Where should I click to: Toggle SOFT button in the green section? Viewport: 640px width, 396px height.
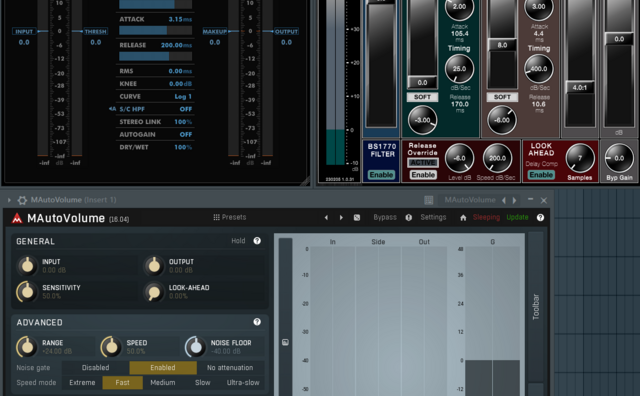pos(422,97)
